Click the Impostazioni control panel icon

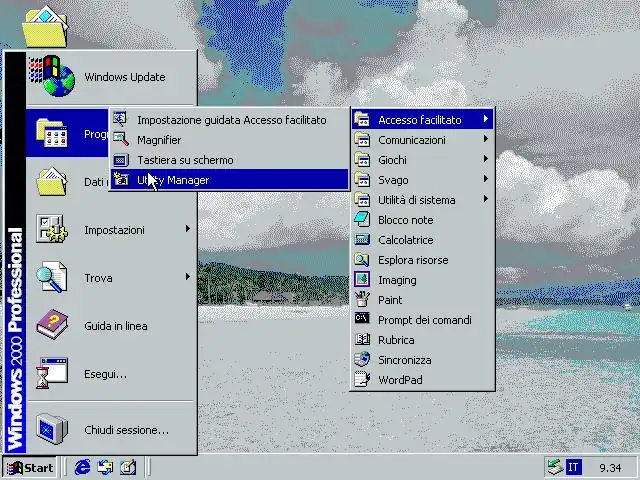pos(51,229)
